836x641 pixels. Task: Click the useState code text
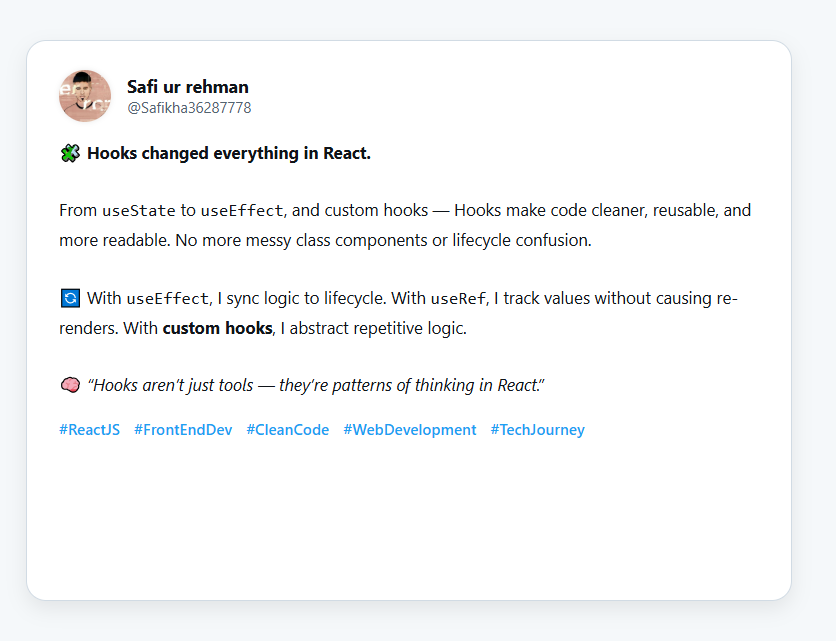click(139, 211)
